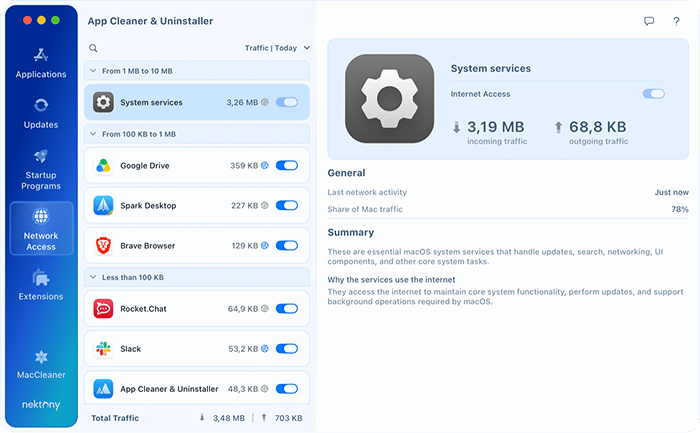Toggle App Cleaner & Uninstaller internet access

coord(287,389)
